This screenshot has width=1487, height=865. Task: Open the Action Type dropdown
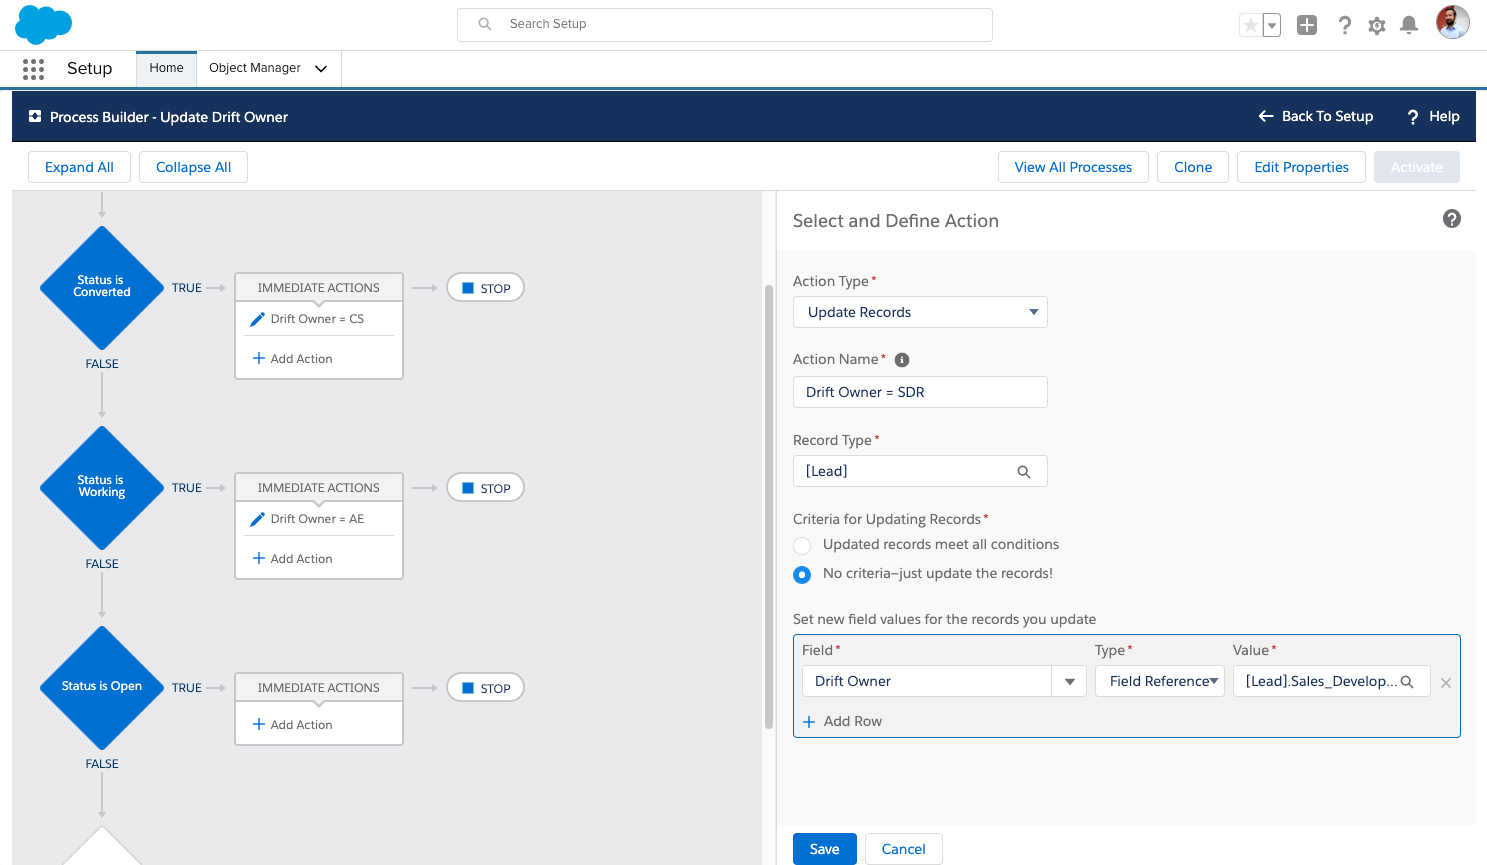point(920,312)
